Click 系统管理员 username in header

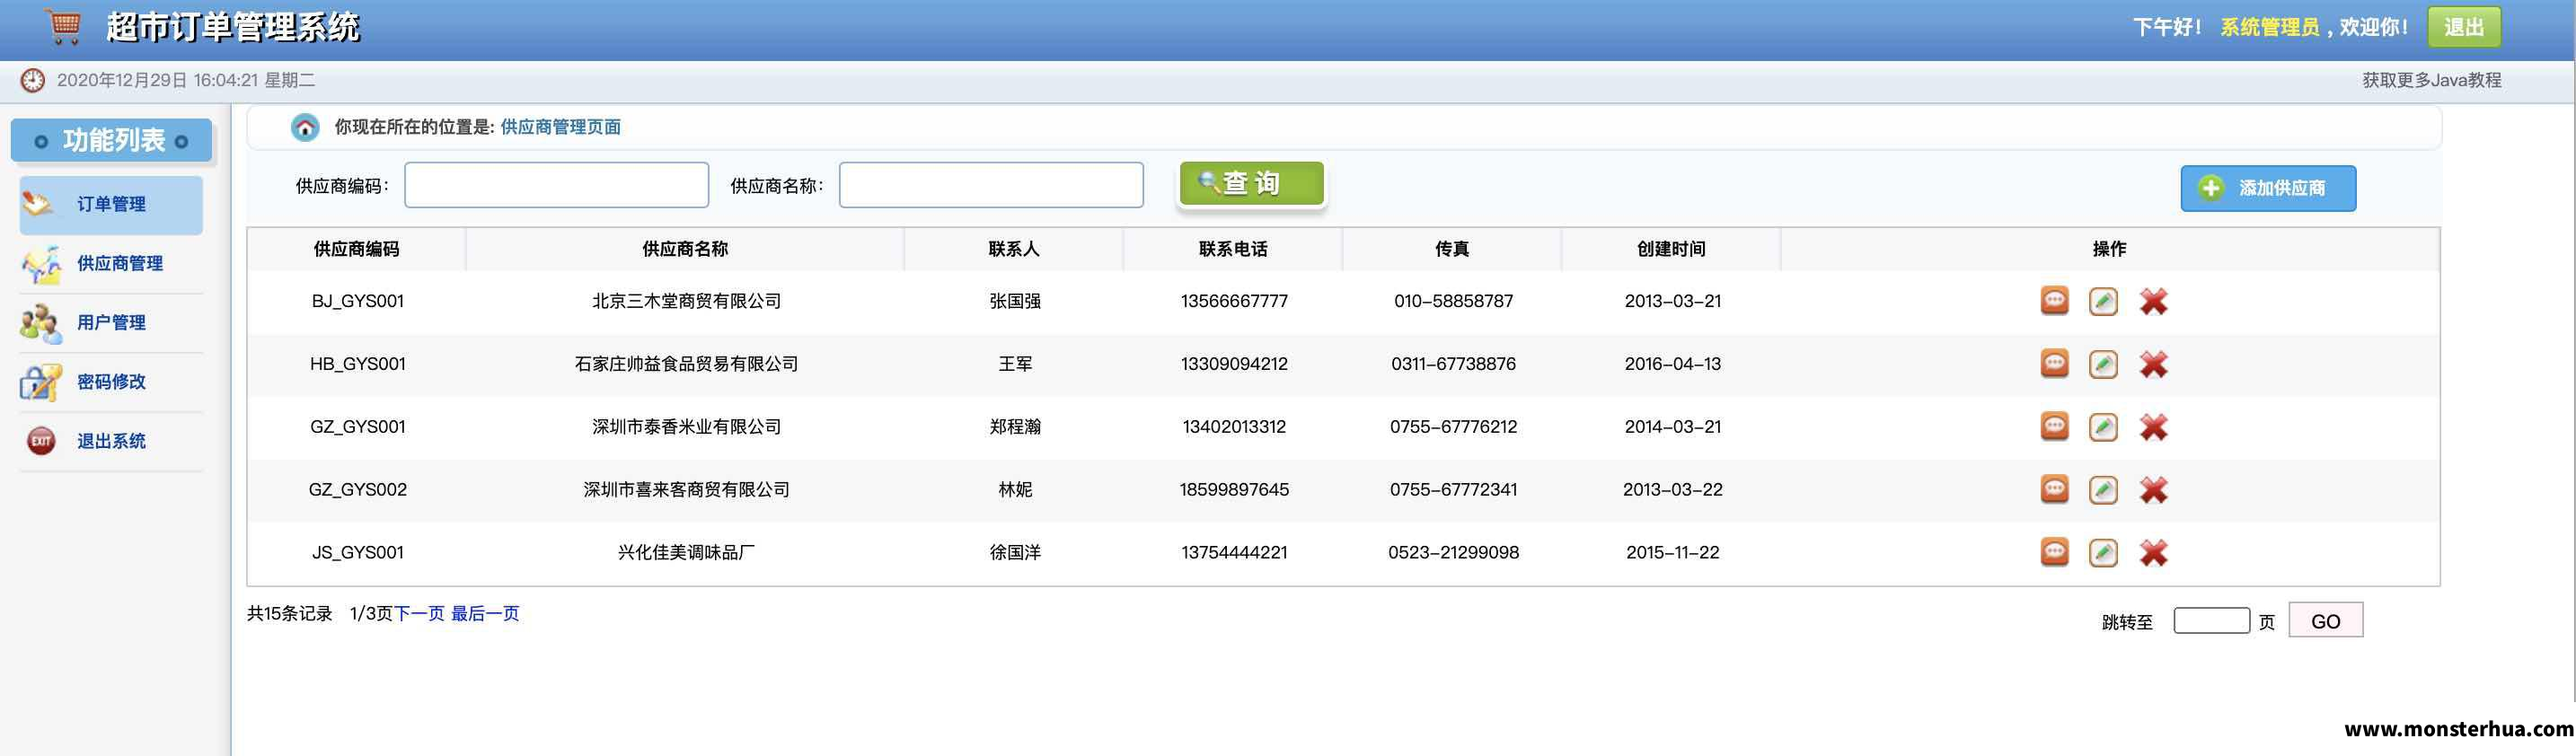(x=2270, y=27)
